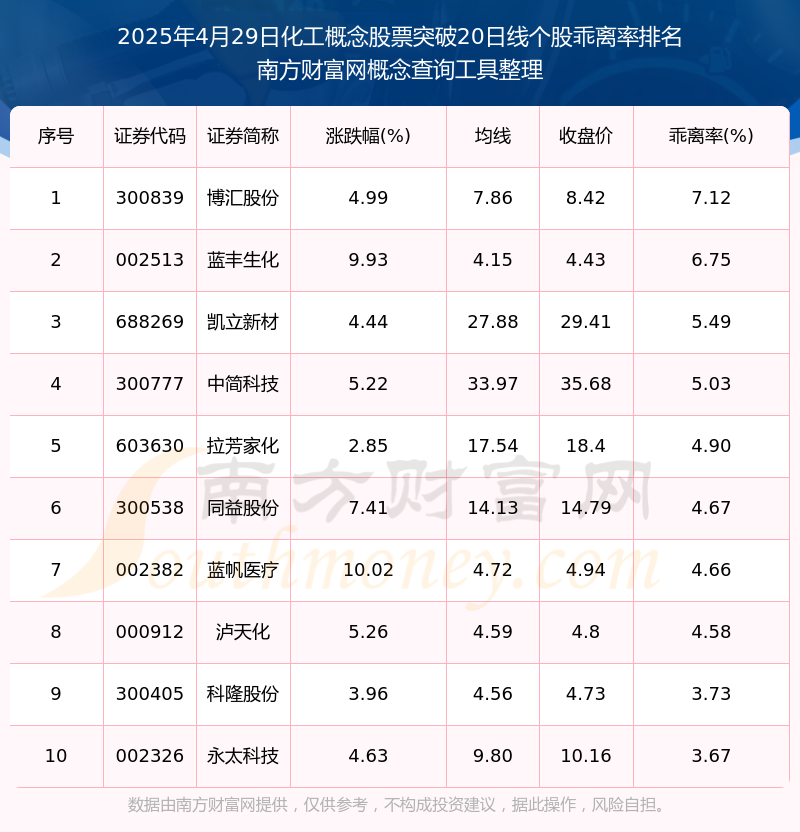Click 收盘价 value 4.43
This screenshot has width=800, height=832.
click(586, 260)
